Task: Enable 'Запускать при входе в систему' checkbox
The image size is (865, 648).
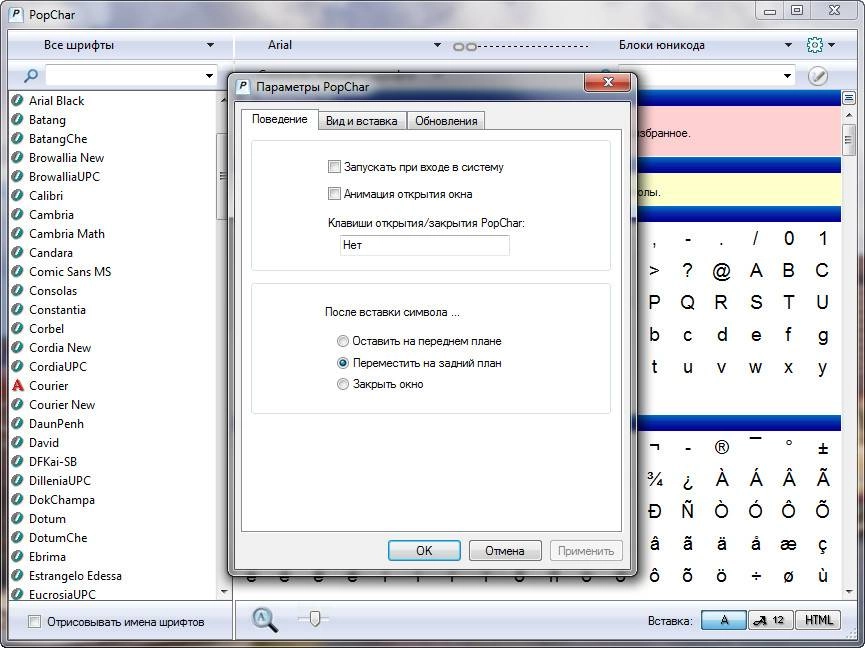Action: click(x=334, y=167)
